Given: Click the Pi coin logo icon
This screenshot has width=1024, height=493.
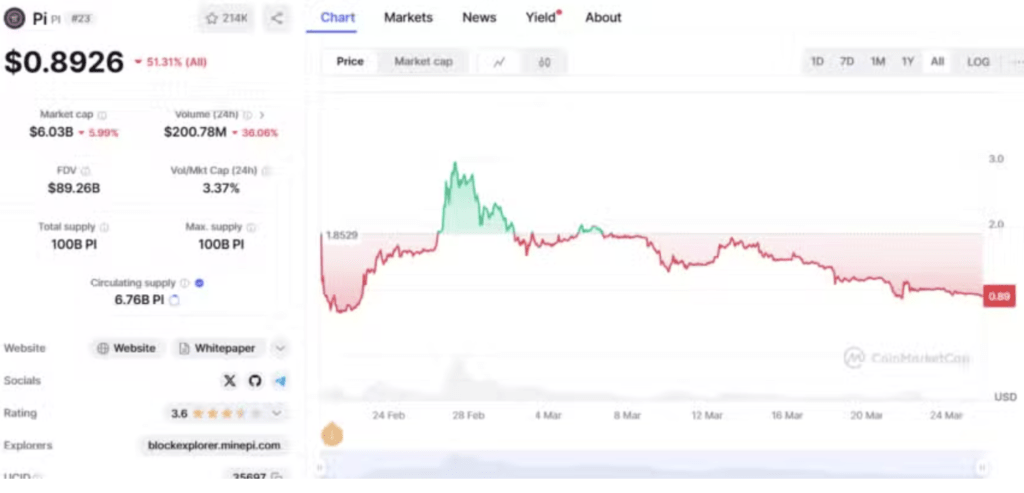Looking at the screenshot, I should point(14,18).
